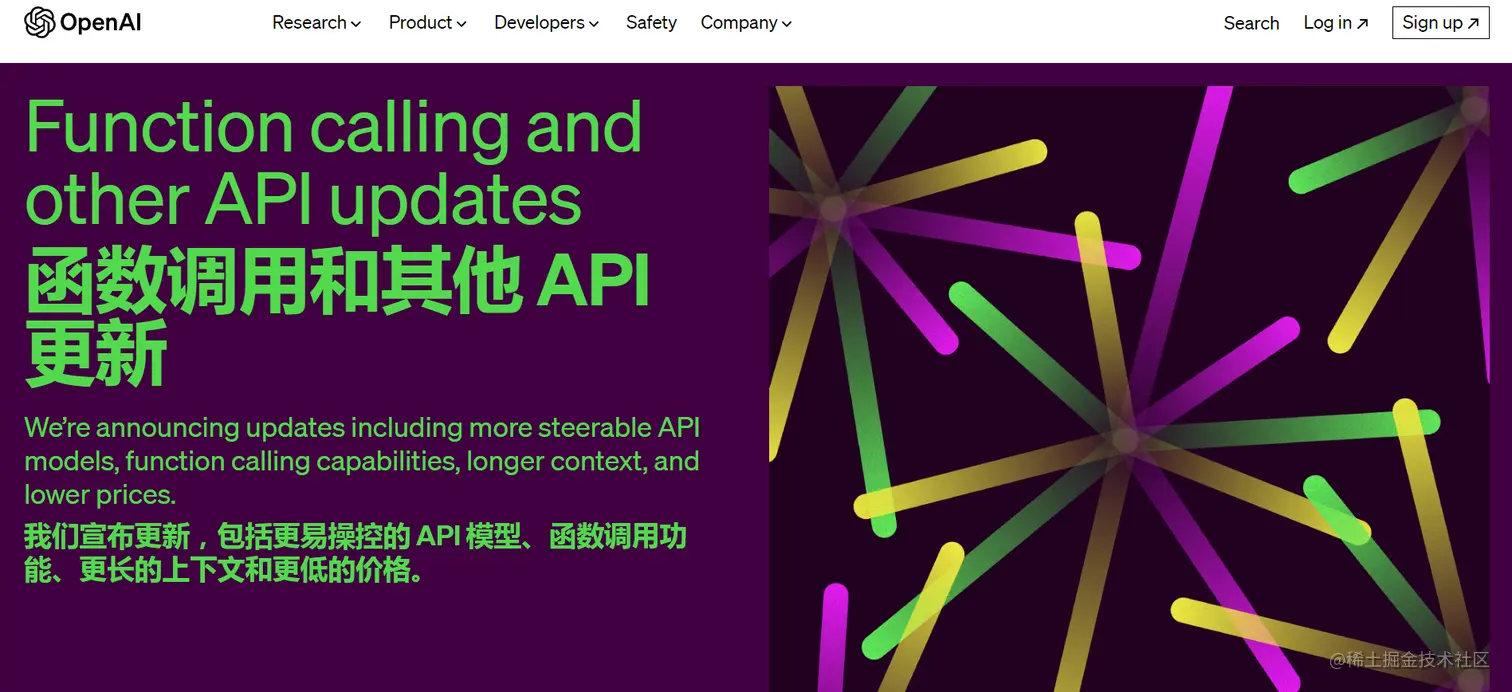Click the Log in link
This screenshot has width=1512, height=692.
pyautogui.click(x=1335, y=23)
